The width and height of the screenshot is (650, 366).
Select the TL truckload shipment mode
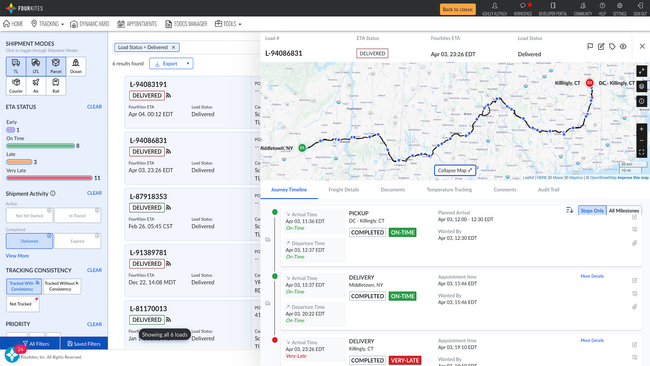16,66
